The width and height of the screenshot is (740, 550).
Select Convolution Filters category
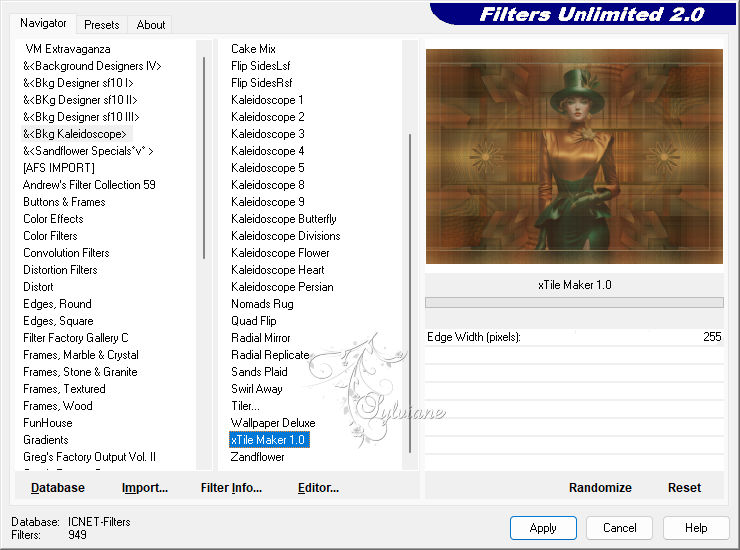pyautogui.click(x=67, y=253)
